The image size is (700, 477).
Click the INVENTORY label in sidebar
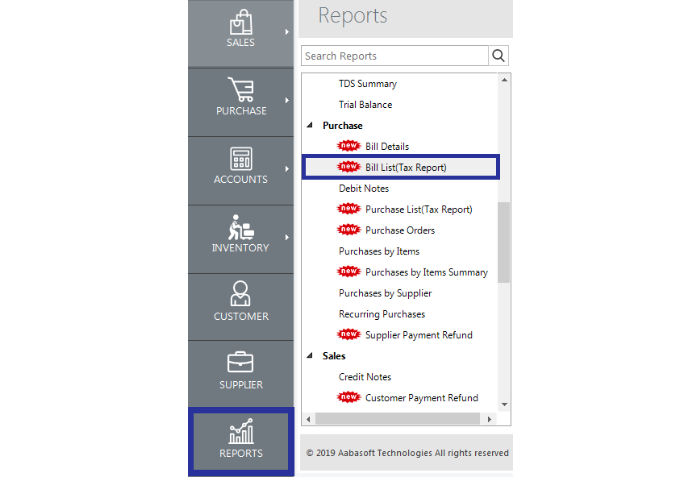(x=241, y=248)
